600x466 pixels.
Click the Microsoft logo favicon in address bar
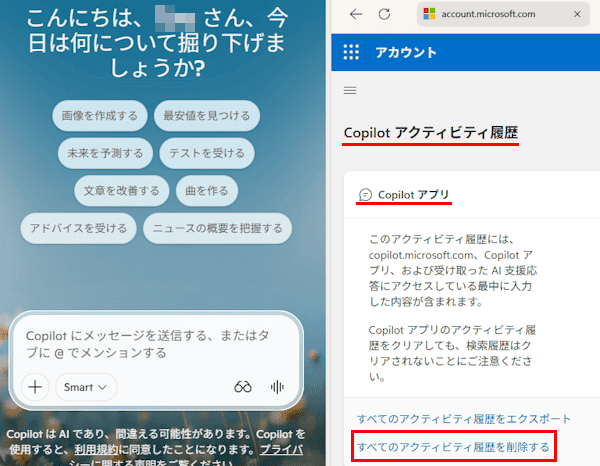click(429, 14)
